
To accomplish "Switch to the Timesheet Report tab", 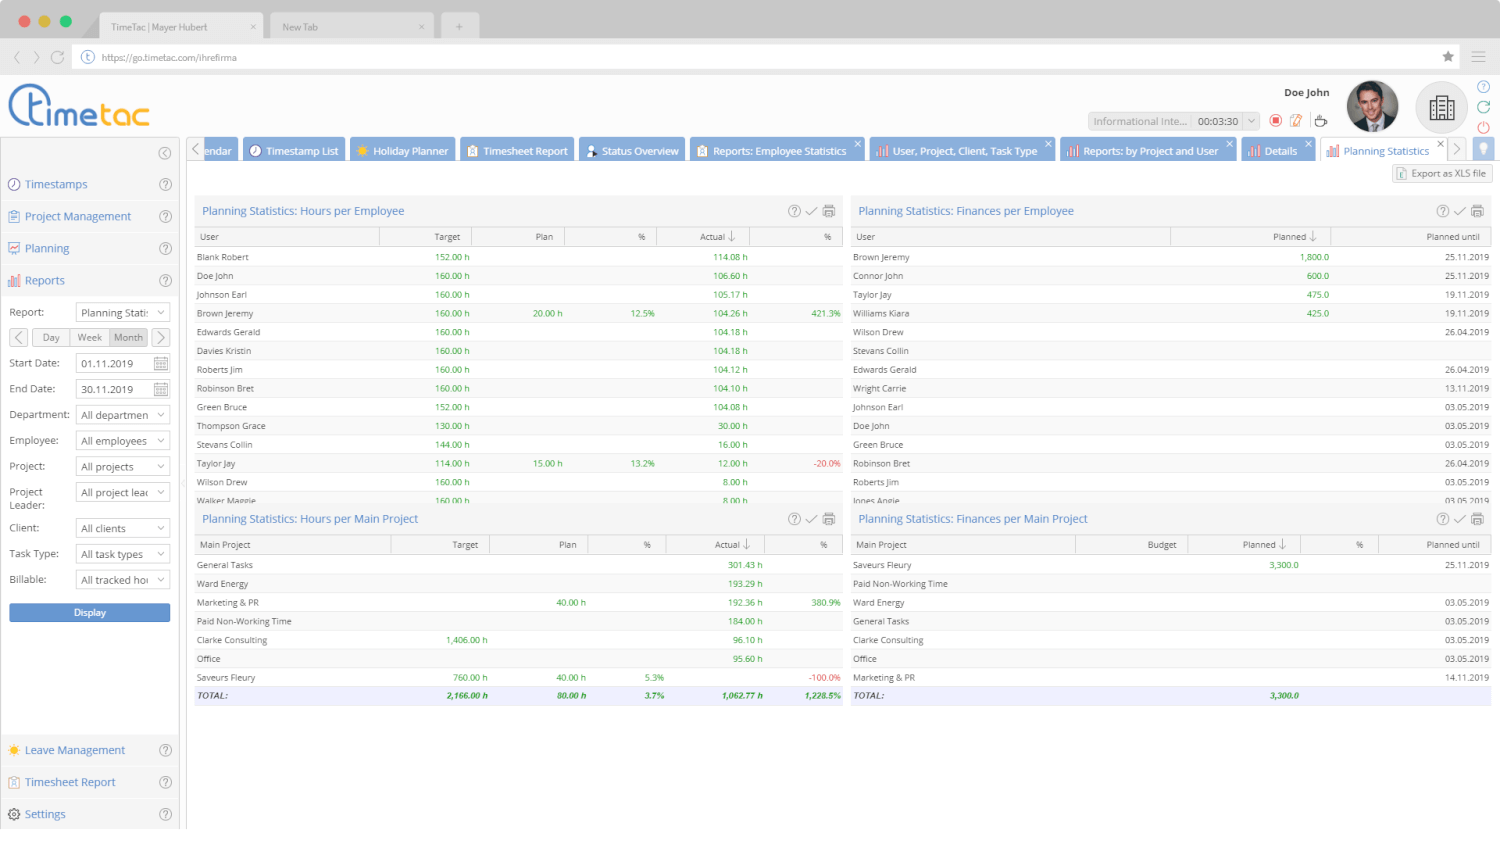I will 517,150.
